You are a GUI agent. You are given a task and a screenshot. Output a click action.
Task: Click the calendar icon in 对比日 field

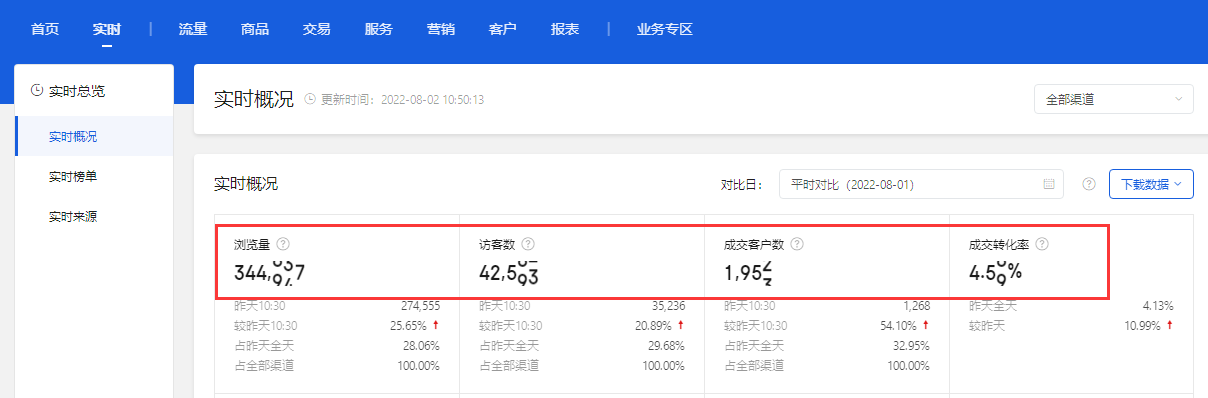point(1049,185)
